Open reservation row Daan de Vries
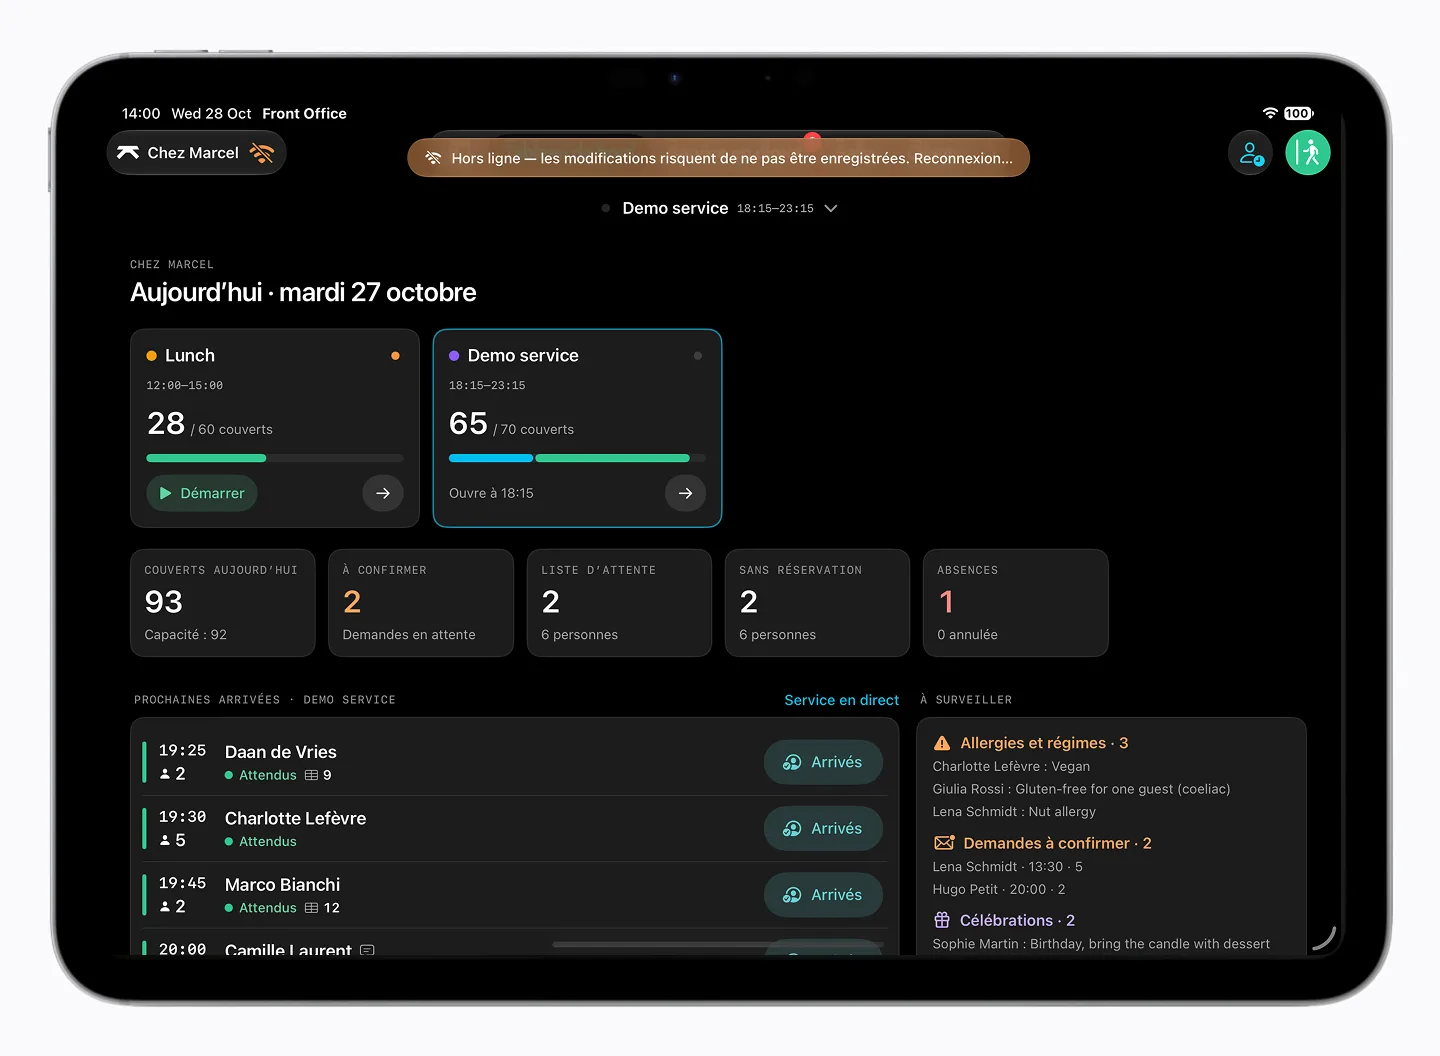The width and height of the screenshot is (1440, 1056). pyautogui.click(x=514, y=762)
